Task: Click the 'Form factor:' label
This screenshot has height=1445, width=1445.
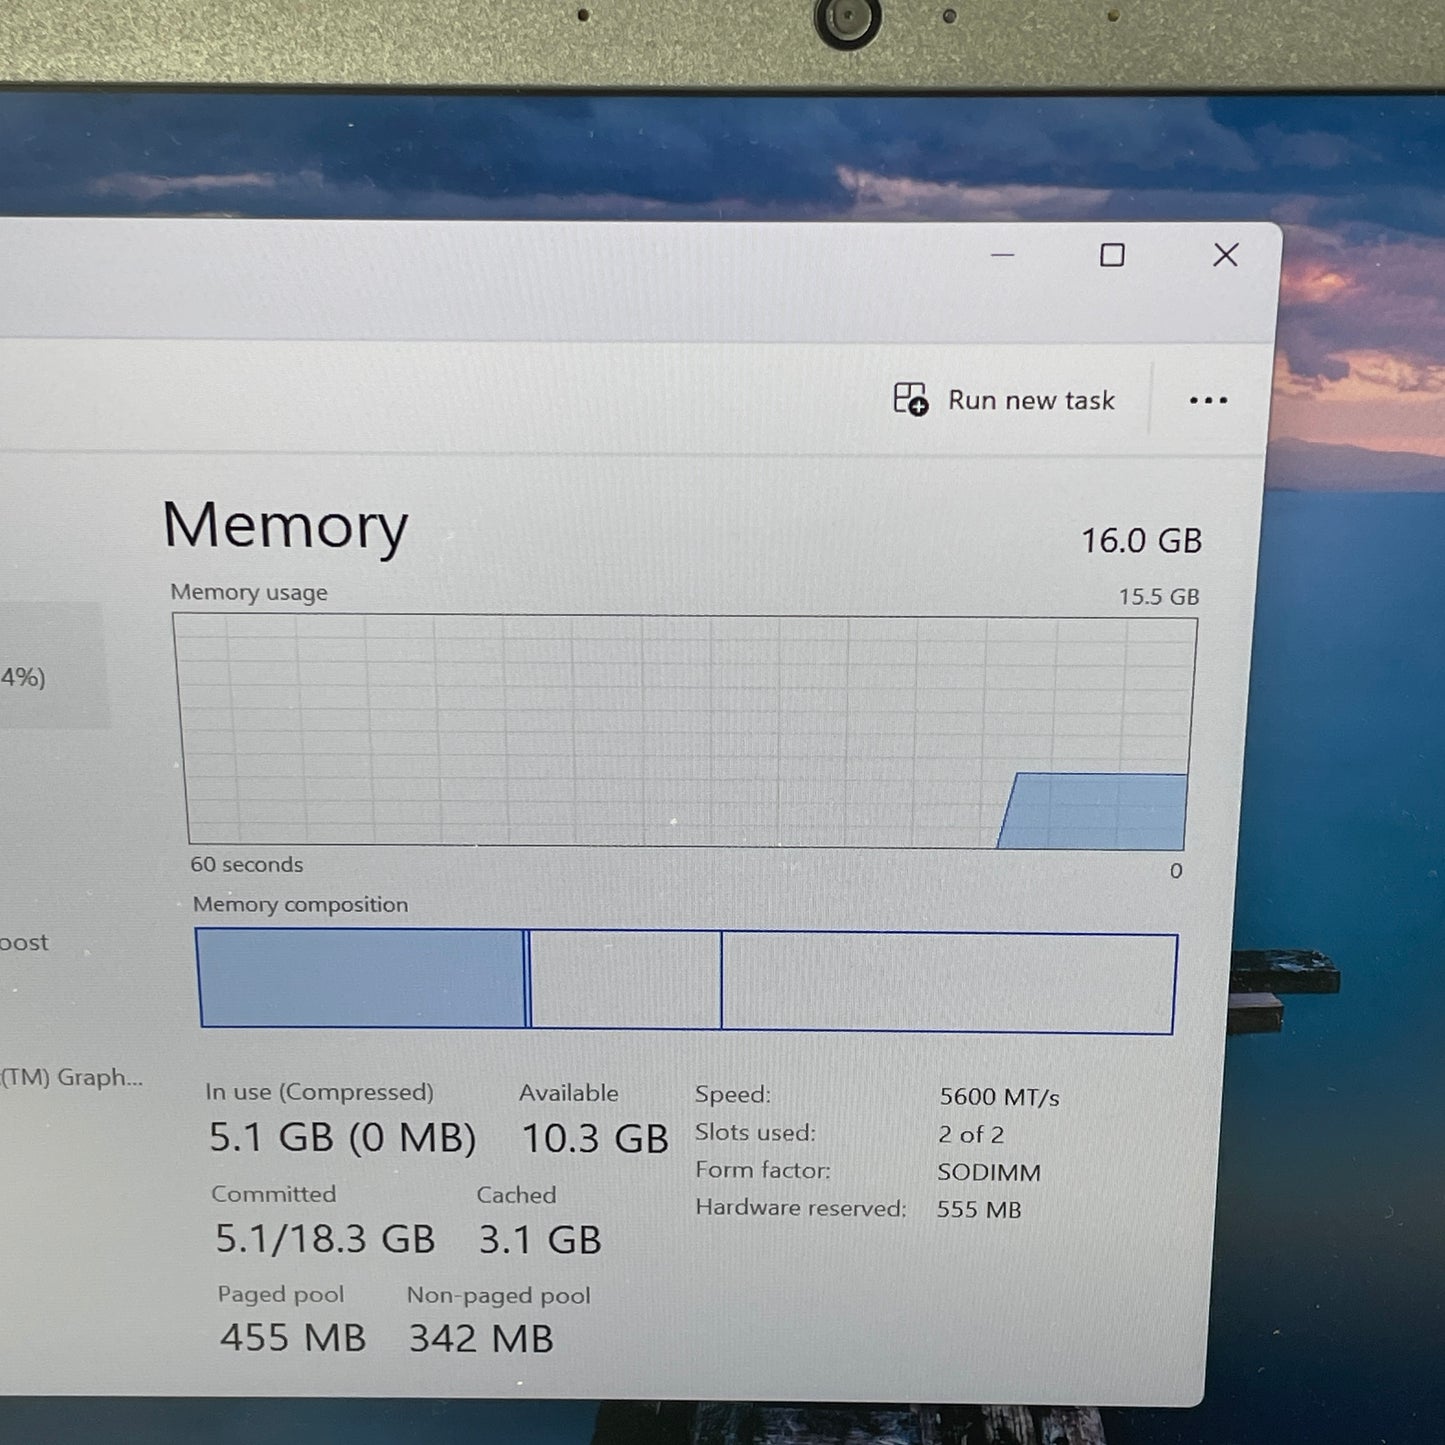Action: click(763, 1169)
